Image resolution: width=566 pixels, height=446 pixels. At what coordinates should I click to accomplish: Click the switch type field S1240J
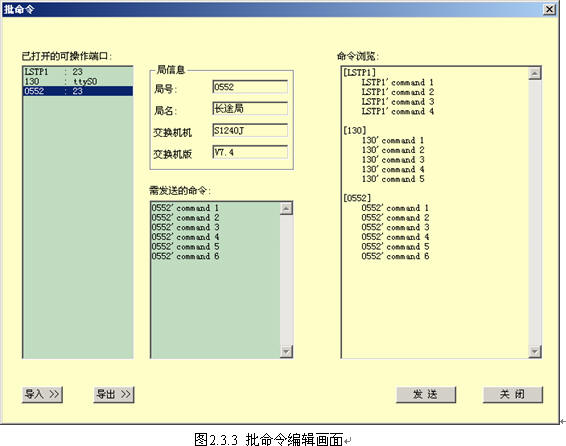(x=250, y=130)
